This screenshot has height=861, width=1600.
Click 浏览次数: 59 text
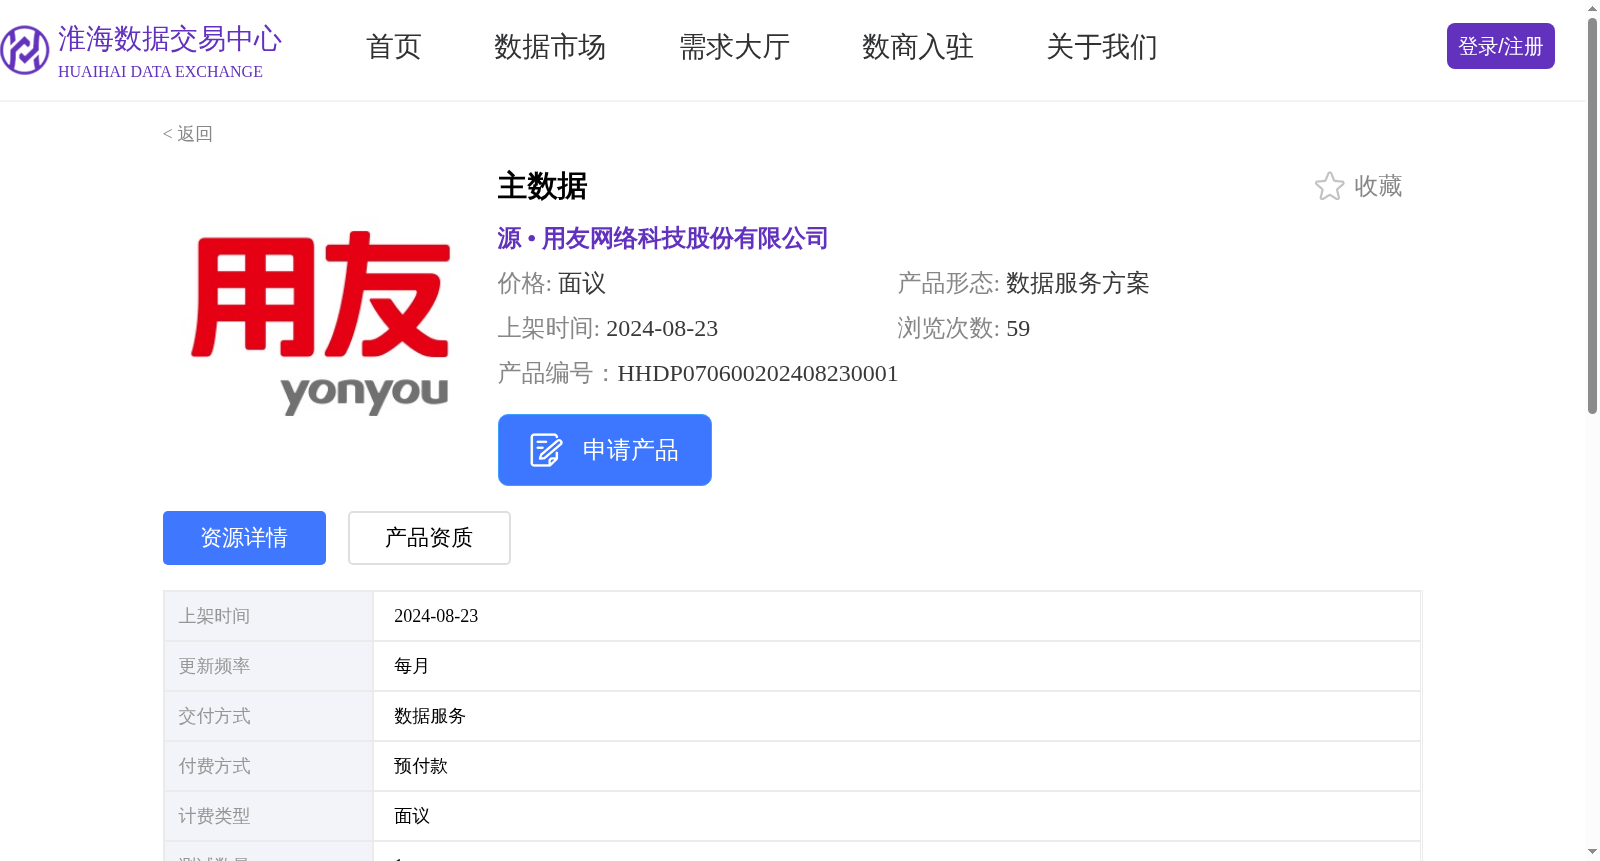(963, 328)
